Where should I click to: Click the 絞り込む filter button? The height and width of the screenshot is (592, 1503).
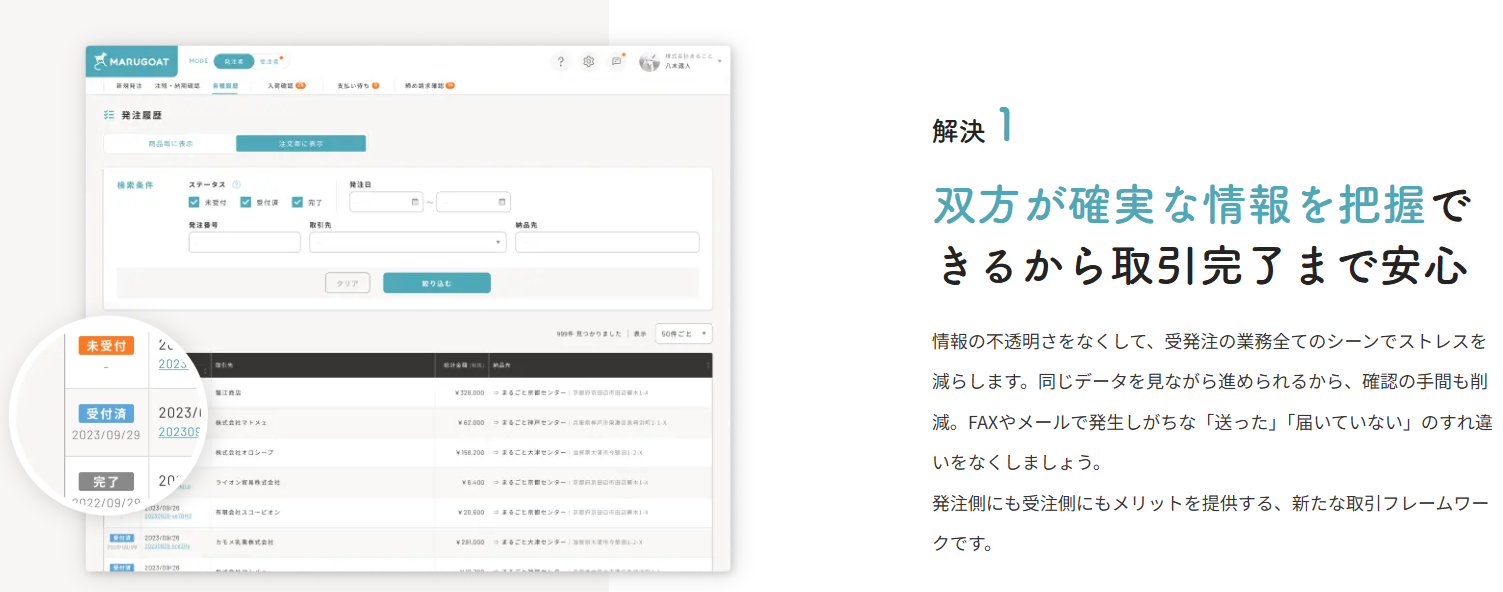coord(437,283)
